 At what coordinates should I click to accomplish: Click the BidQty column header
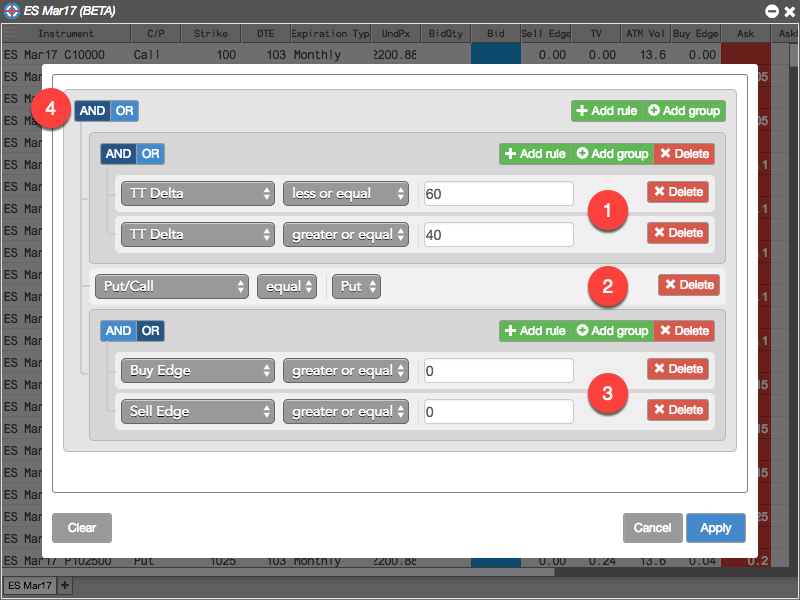pos(446,34)
